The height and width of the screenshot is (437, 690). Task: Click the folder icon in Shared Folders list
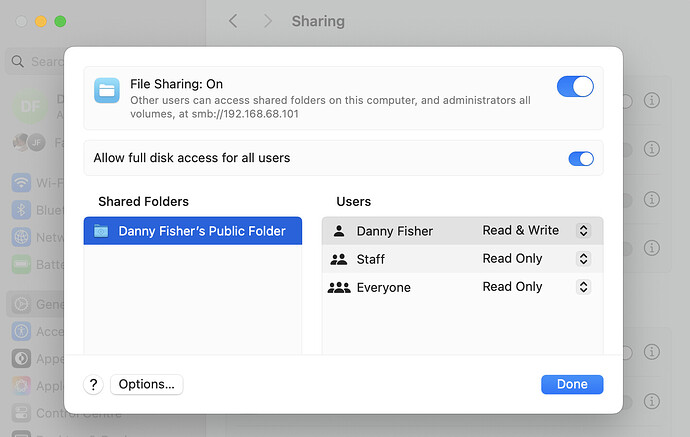coord(100,231)
